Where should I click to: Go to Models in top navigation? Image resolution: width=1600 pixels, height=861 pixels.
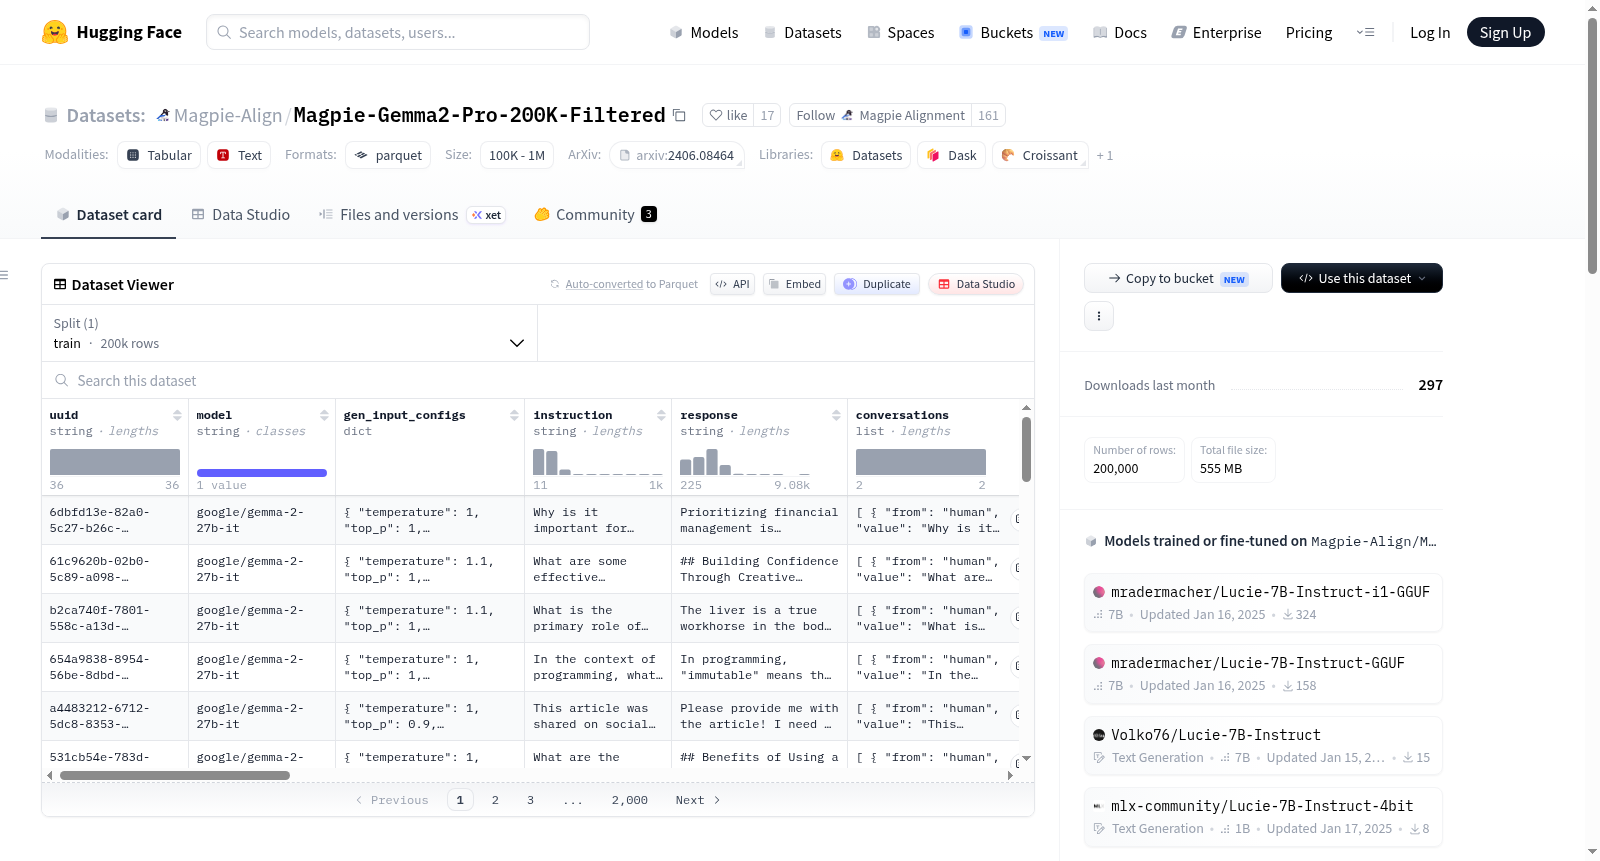coord(704,32)
